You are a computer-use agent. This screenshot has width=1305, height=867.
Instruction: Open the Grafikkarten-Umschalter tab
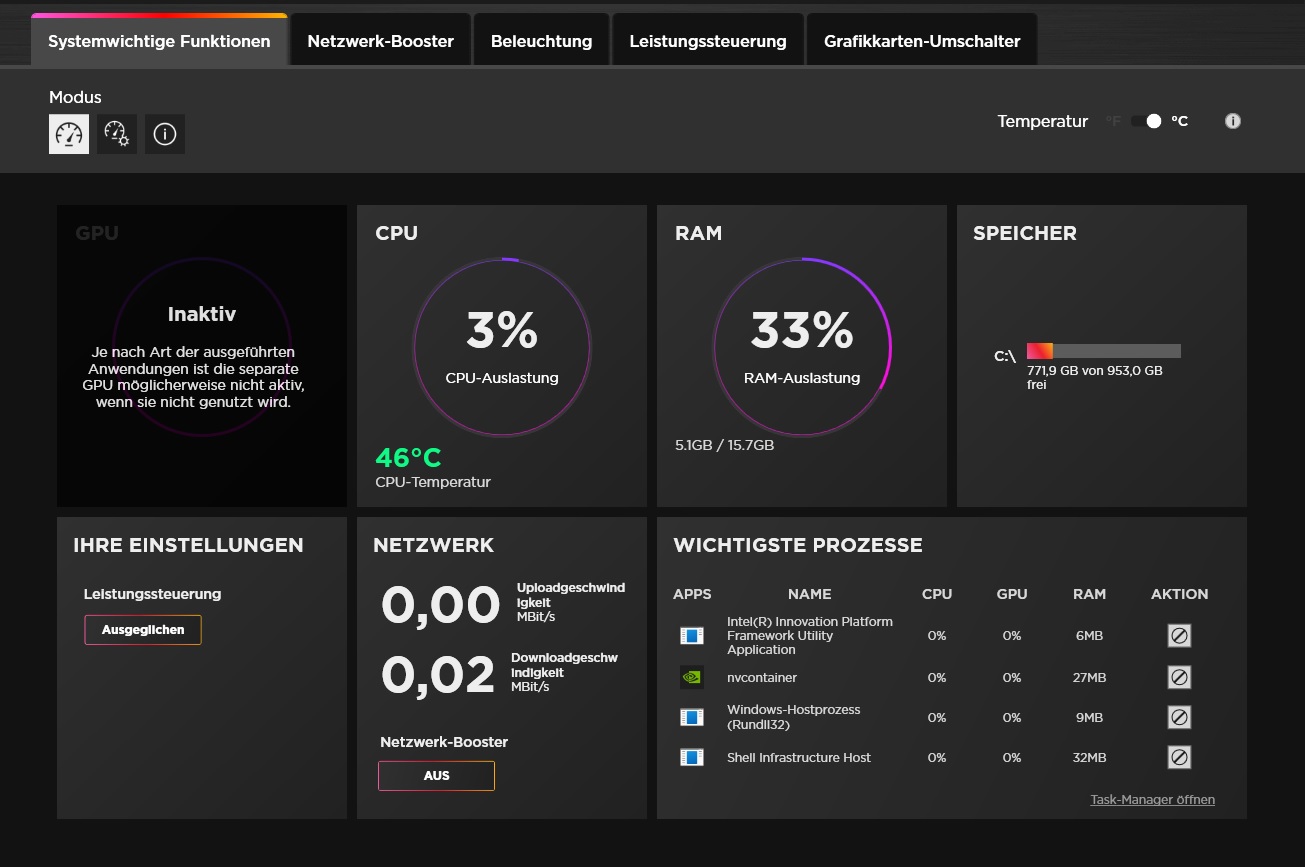click(921, 42)
